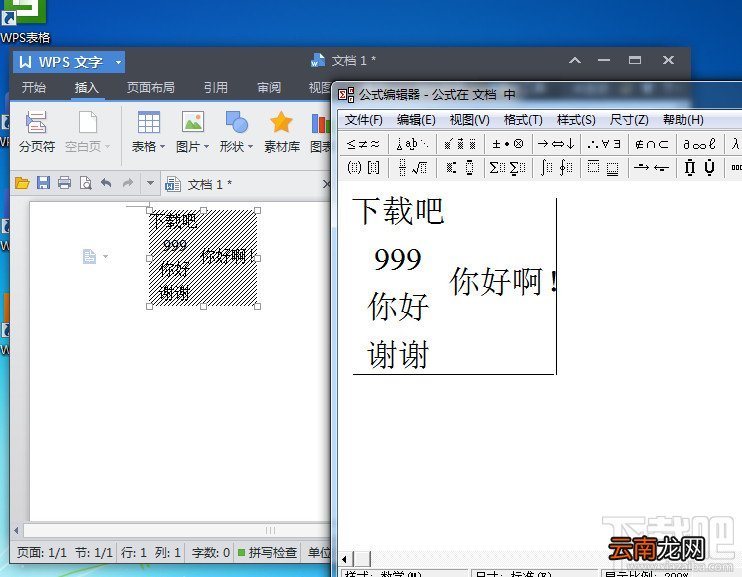The height and width of the screenshot is (577, 742).
Task: Click 下载吧 text in the formula editor
Action: coord(398,211)
